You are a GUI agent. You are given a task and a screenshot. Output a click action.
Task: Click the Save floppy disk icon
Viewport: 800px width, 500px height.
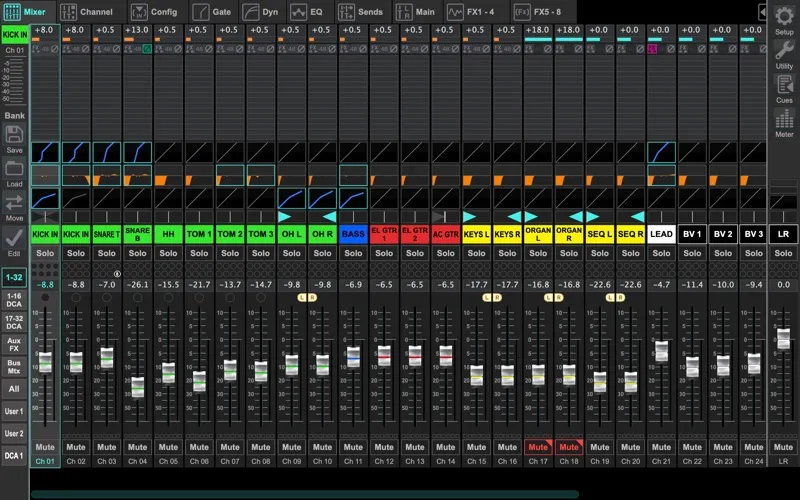pyautogui.click(x=14, y=135)
